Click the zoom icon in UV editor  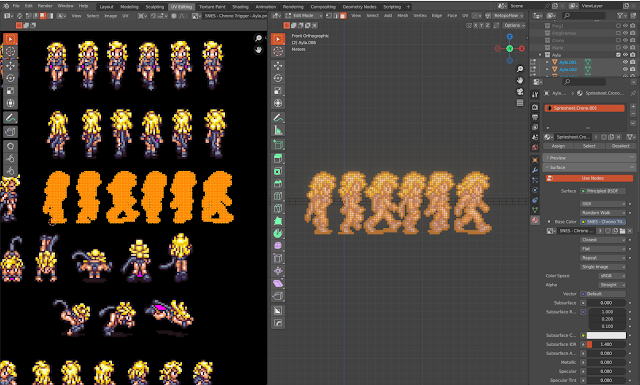pos(258,38)
